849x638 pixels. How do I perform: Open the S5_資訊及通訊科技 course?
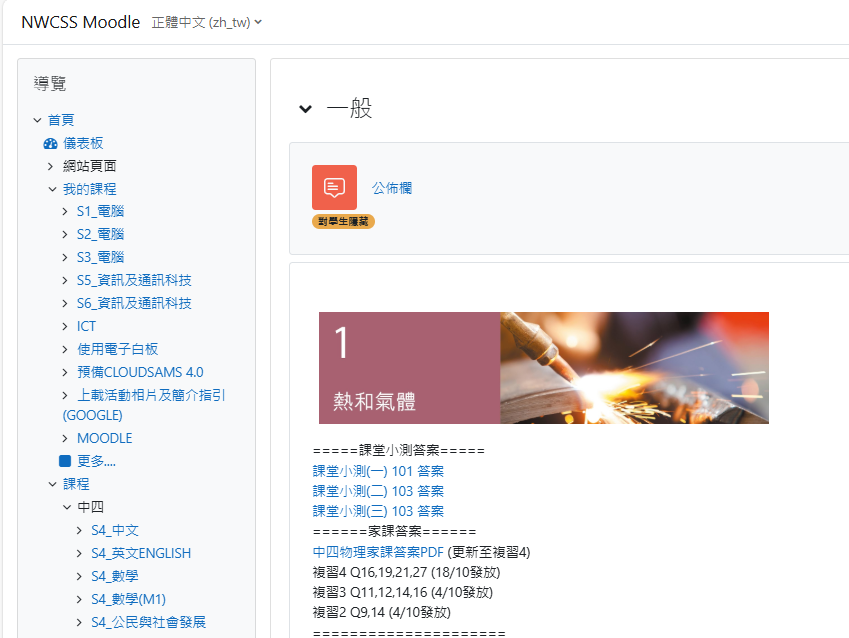tap(134, 280)
